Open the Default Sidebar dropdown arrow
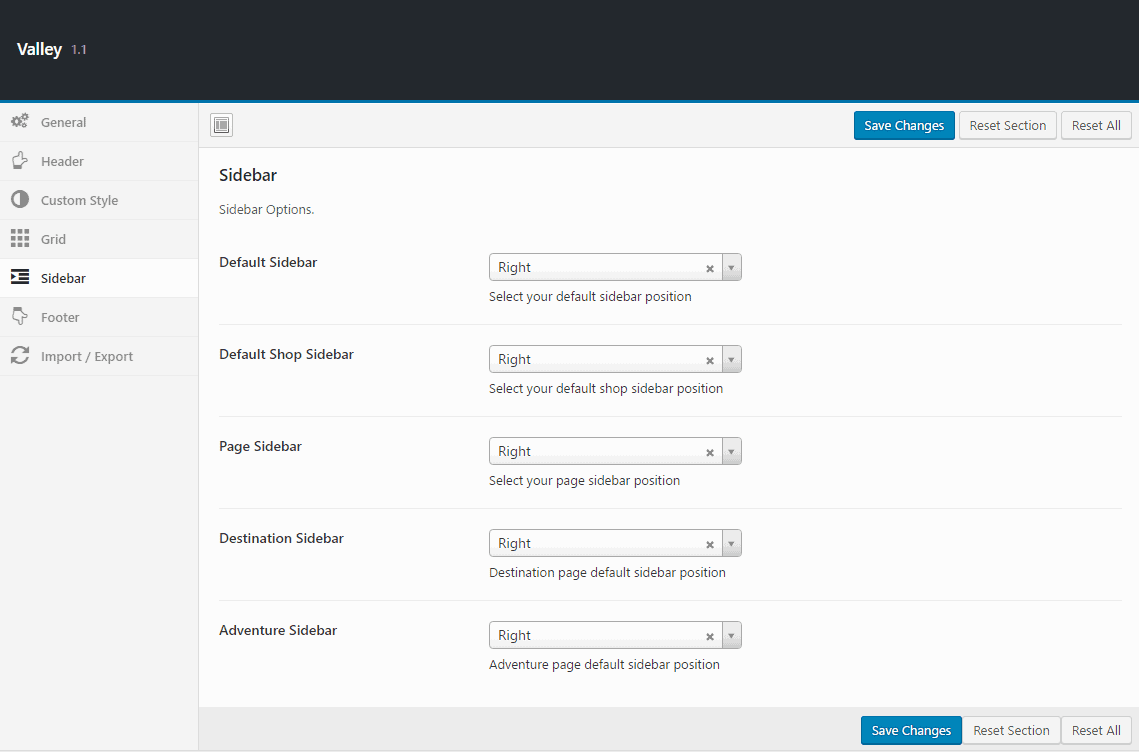The height and width of the screenshot is (752, 1139). click(x=731, y=268)
